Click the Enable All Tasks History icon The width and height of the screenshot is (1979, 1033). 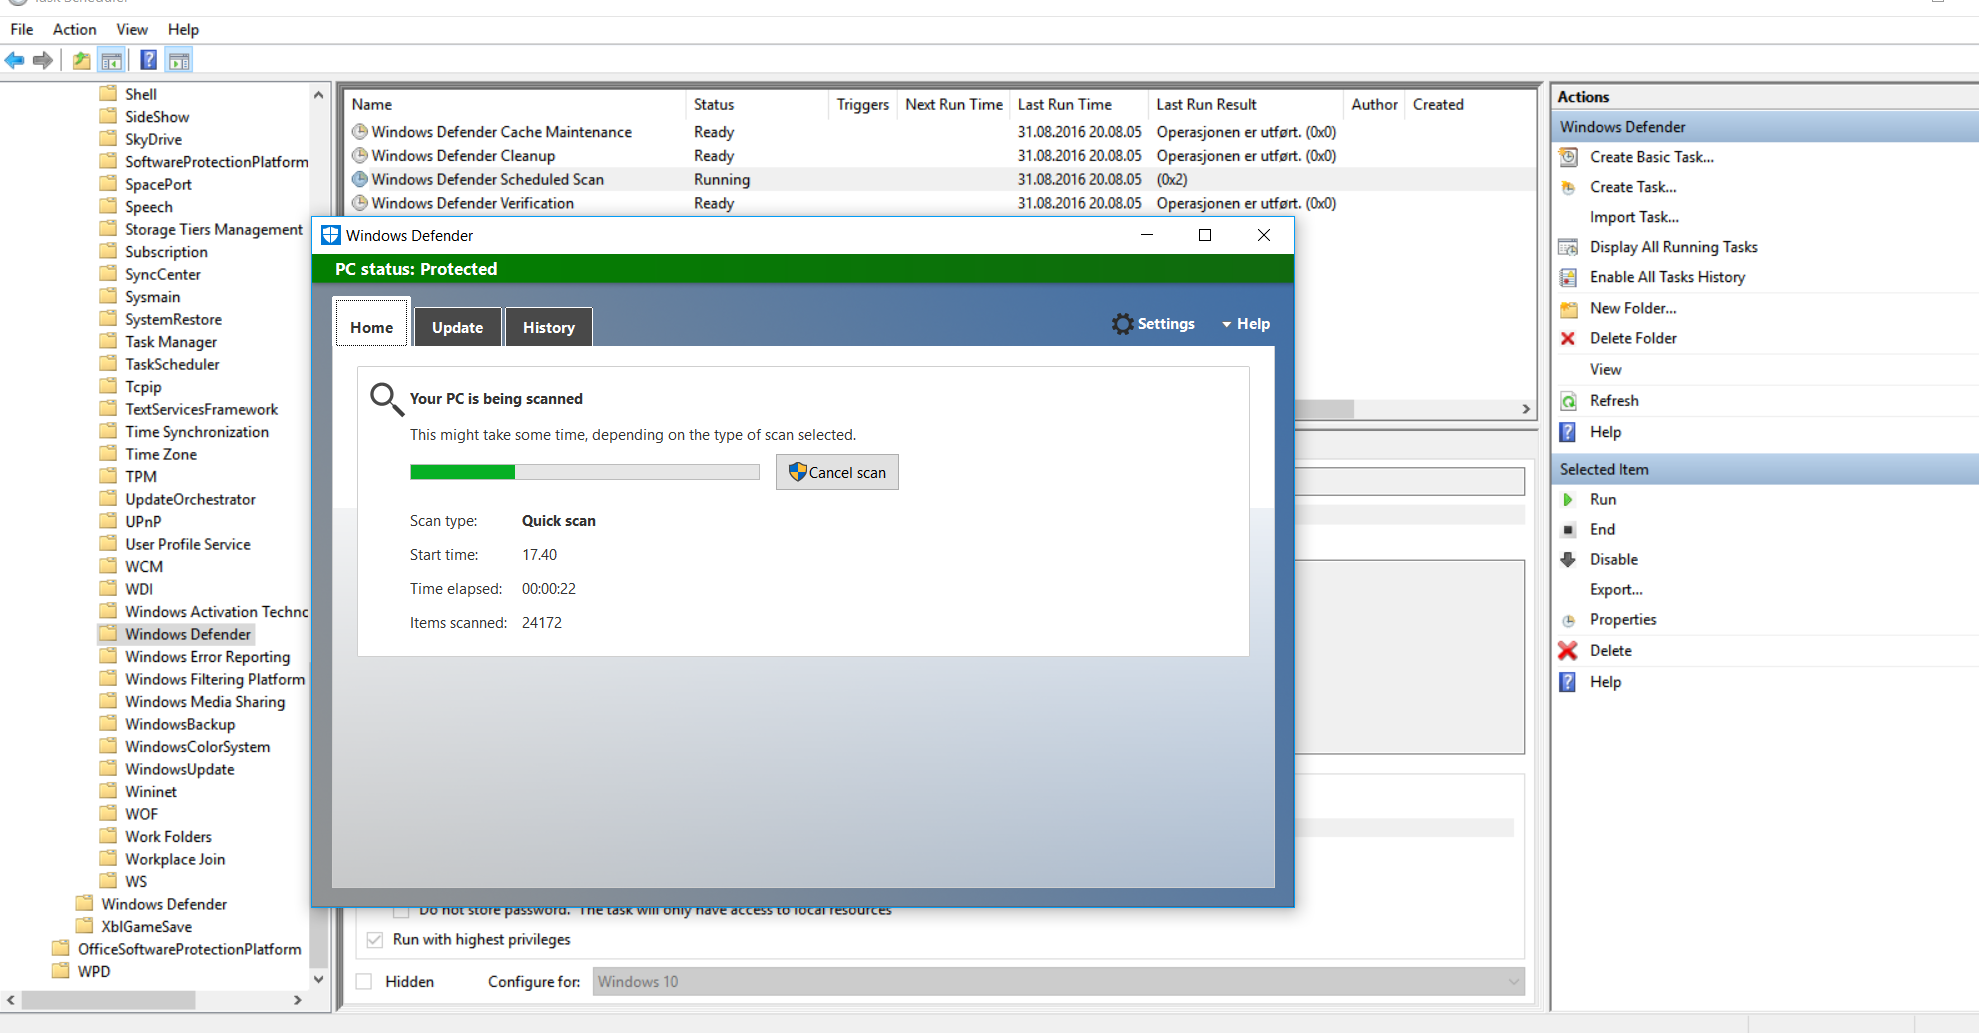tap(1569, 277)
